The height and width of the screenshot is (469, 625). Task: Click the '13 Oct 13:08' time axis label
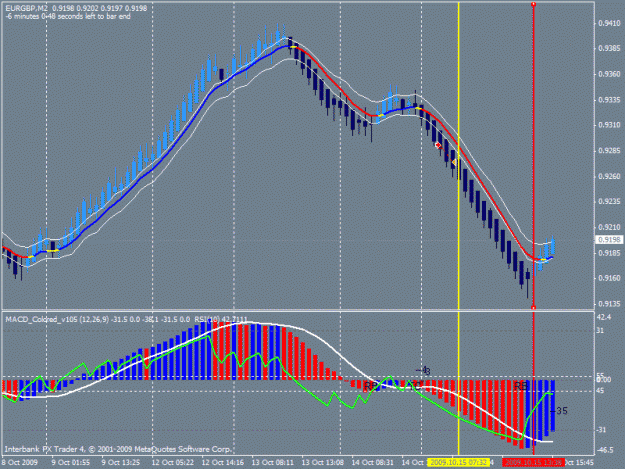(x=322, y=463)
